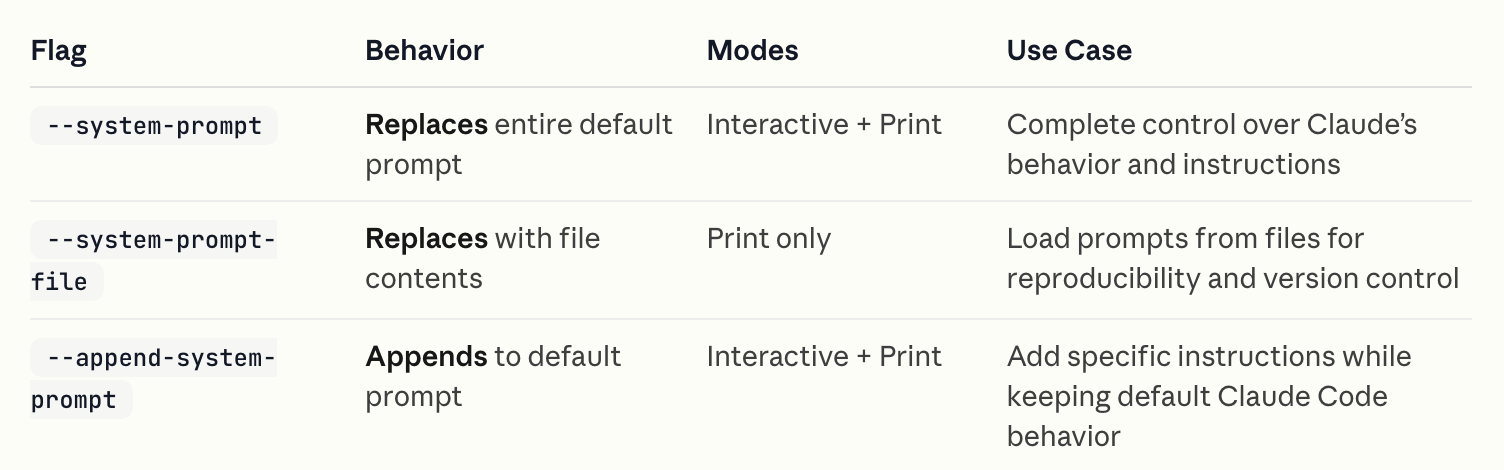Screen dimensions: 1504x470
Task: Click bold Replaces in the file contents cell
Action: click(426, 239)
